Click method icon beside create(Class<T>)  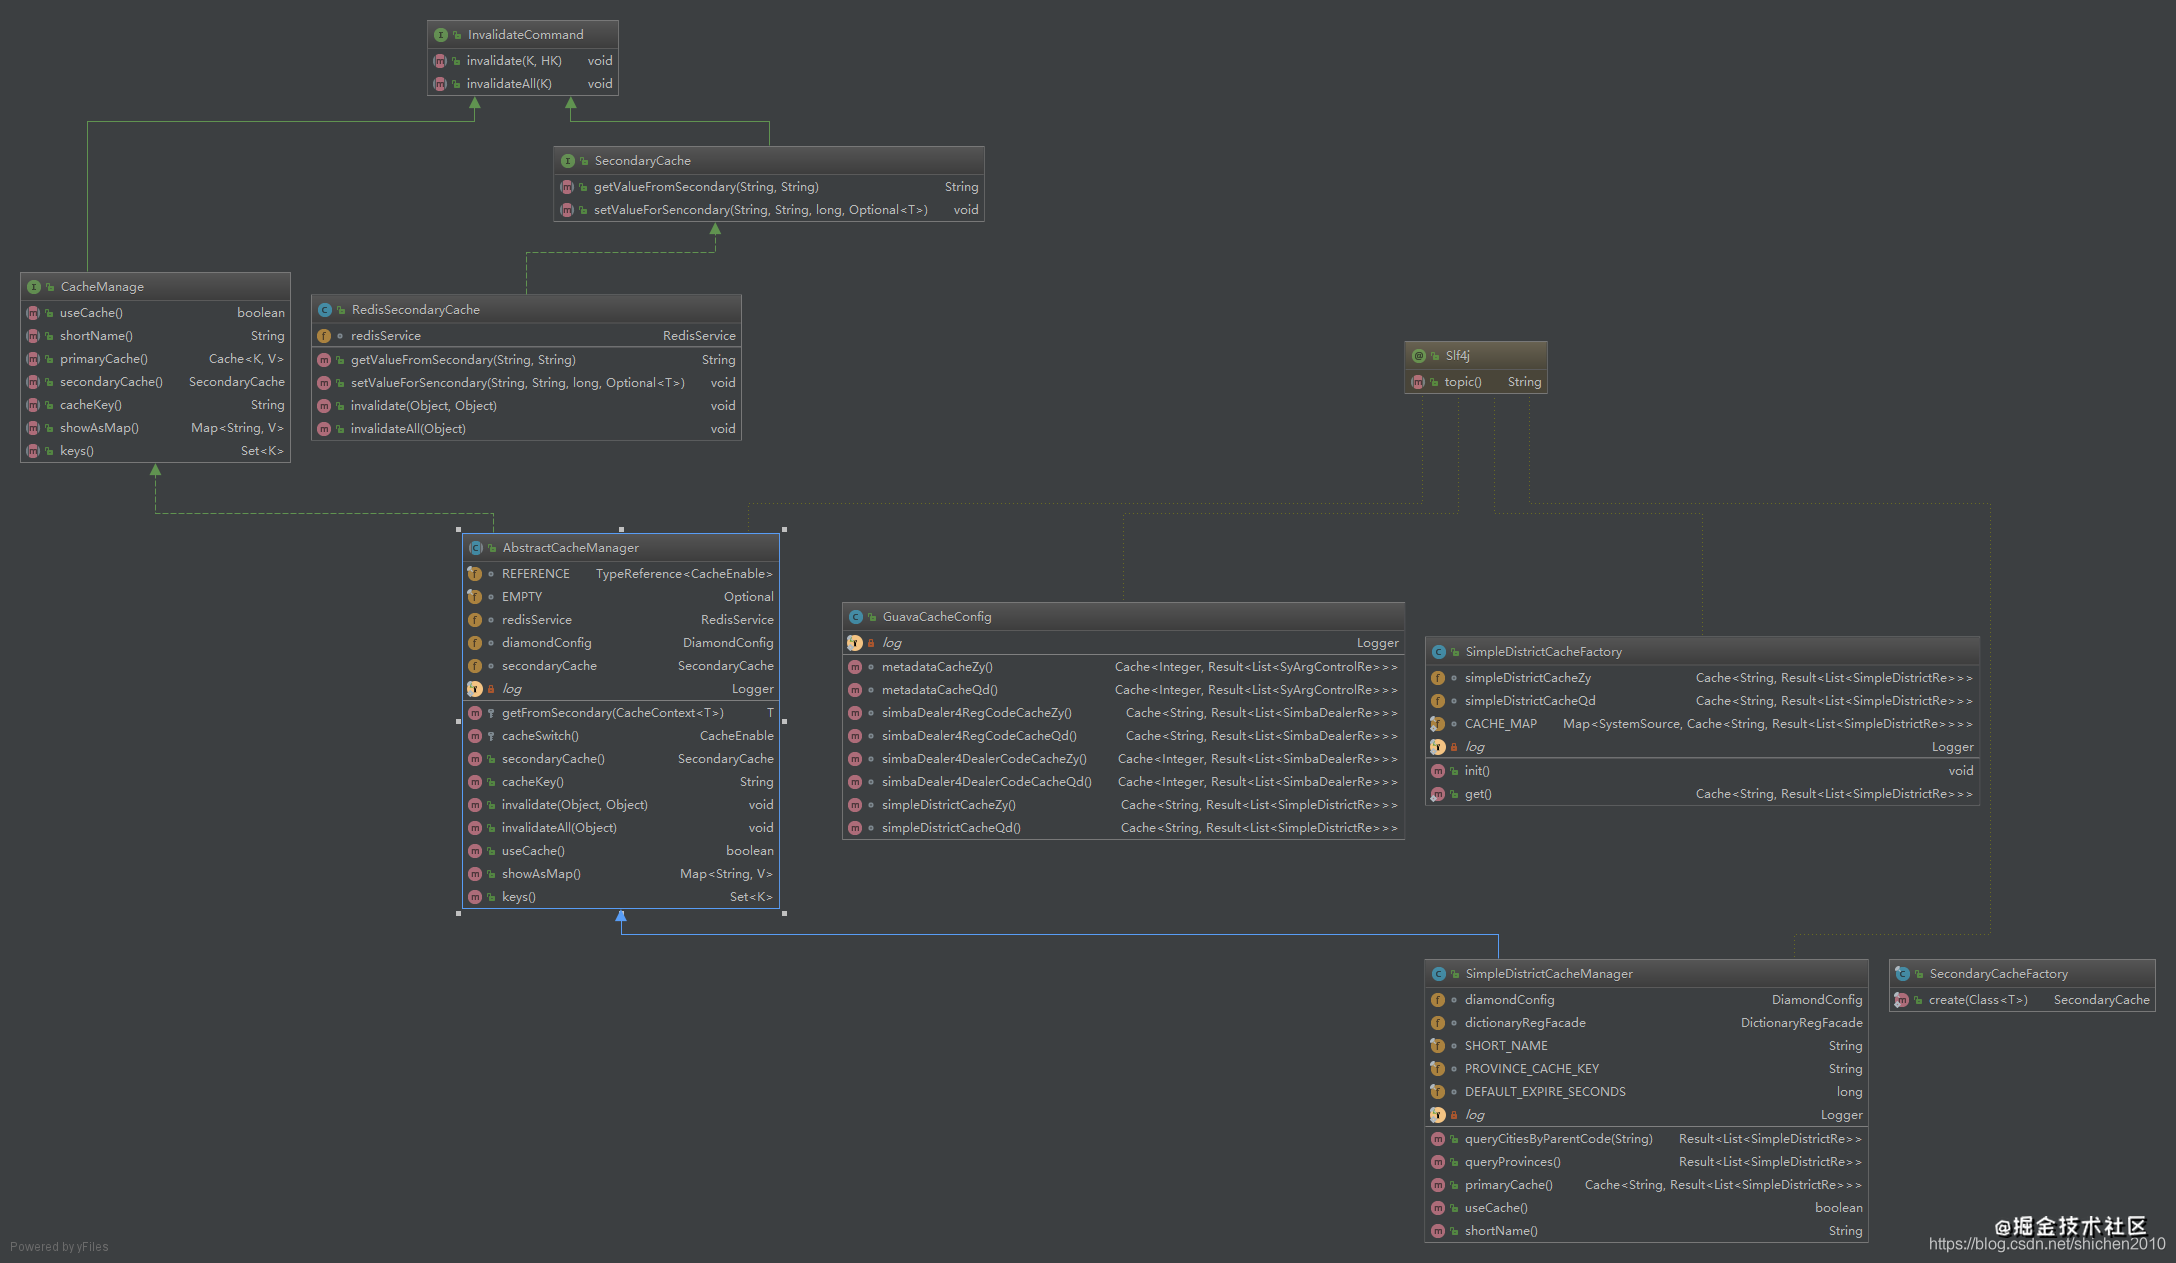[x=1902, y=1000]
